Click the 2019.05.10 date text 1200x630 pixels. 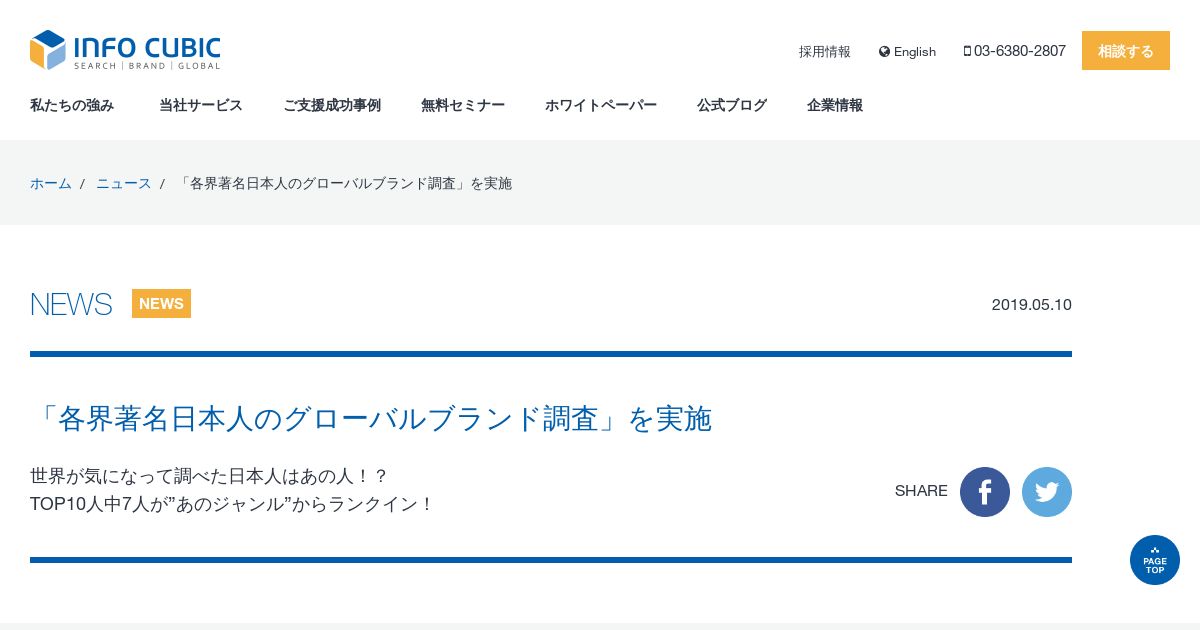[x=1032, y=305]
